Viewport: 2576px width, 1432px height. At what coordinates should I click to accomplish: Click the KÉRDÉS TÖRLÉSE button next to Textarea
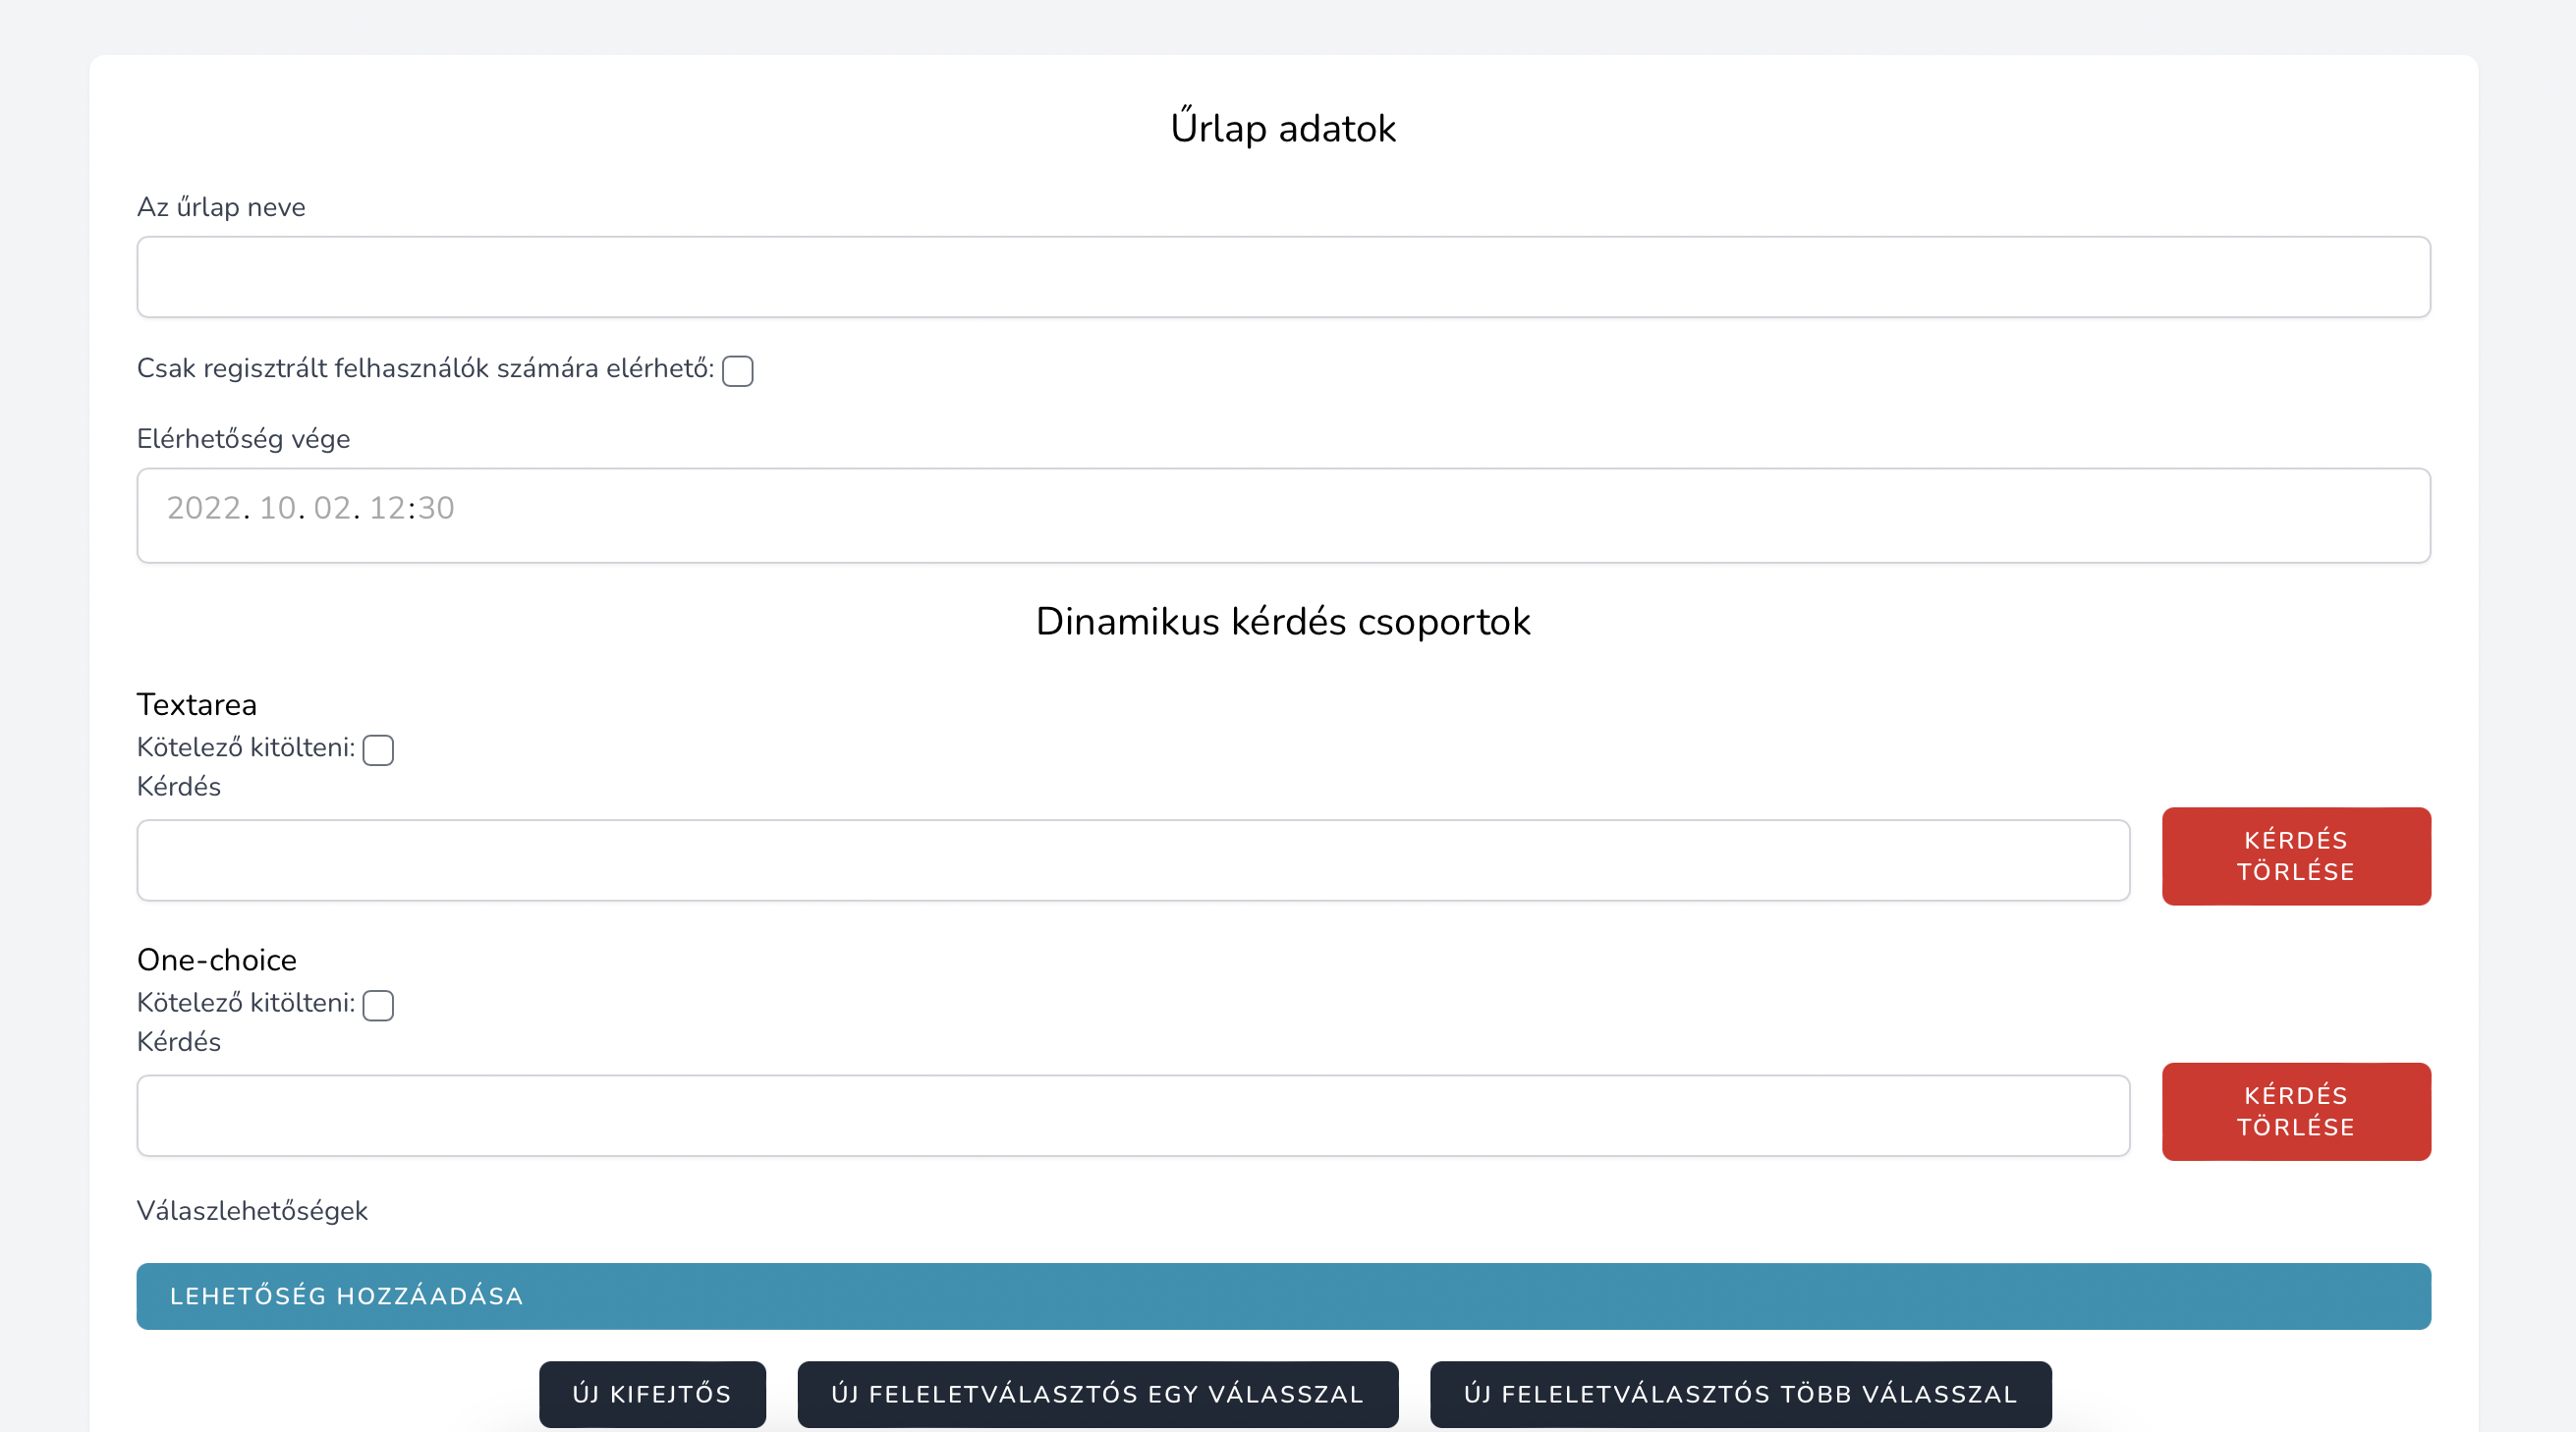point(2295,856)
